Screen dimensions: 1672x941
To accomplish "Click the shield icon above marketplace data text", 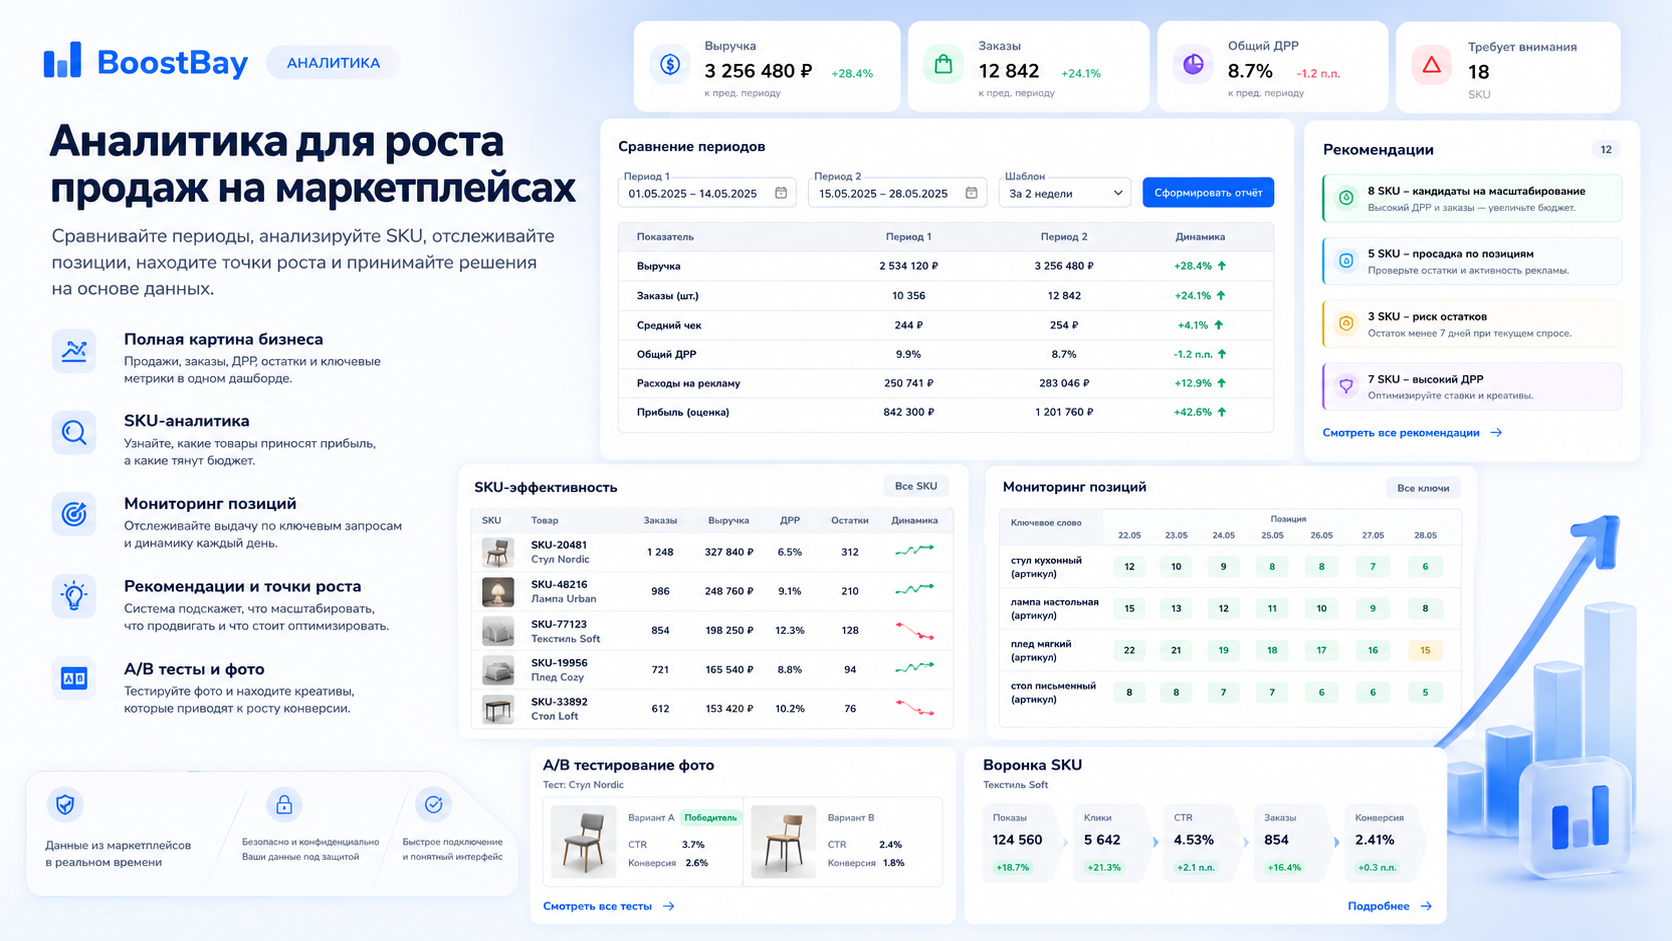I will click(x=65, y=804).
